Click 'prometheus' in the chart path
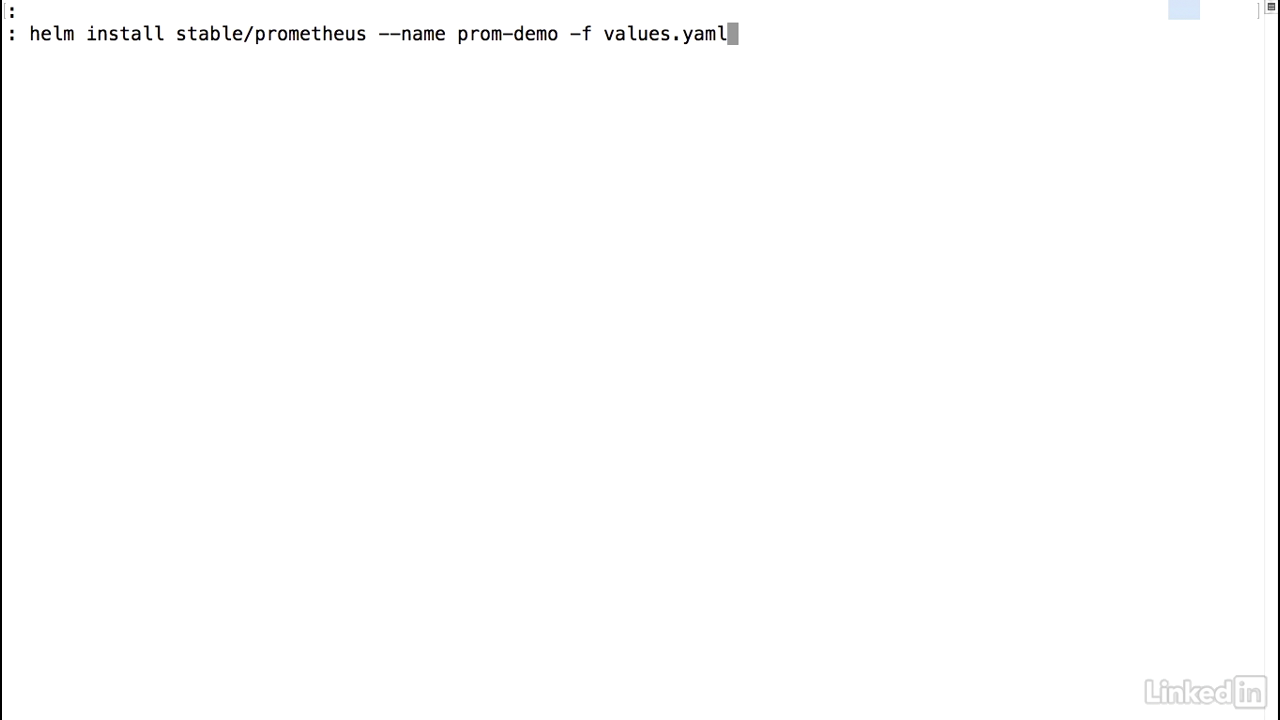1280x720 pixels. (311, 34)
